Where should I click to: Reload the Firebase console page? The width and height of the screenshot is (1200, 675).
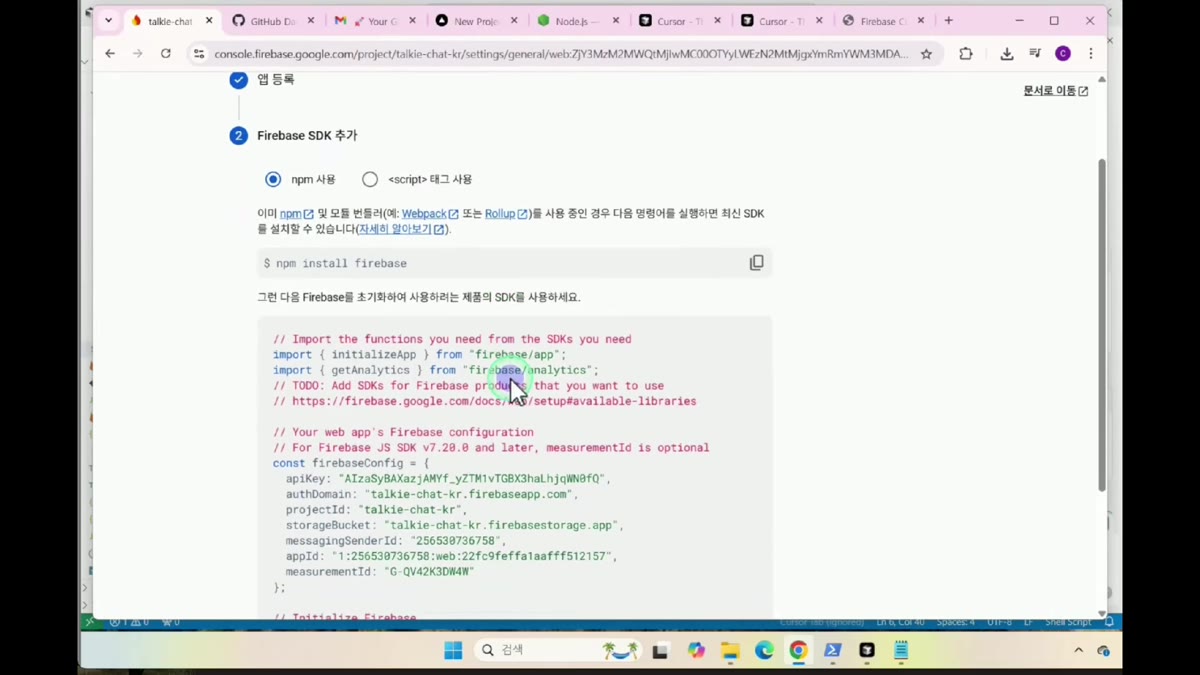click(166, 54)
